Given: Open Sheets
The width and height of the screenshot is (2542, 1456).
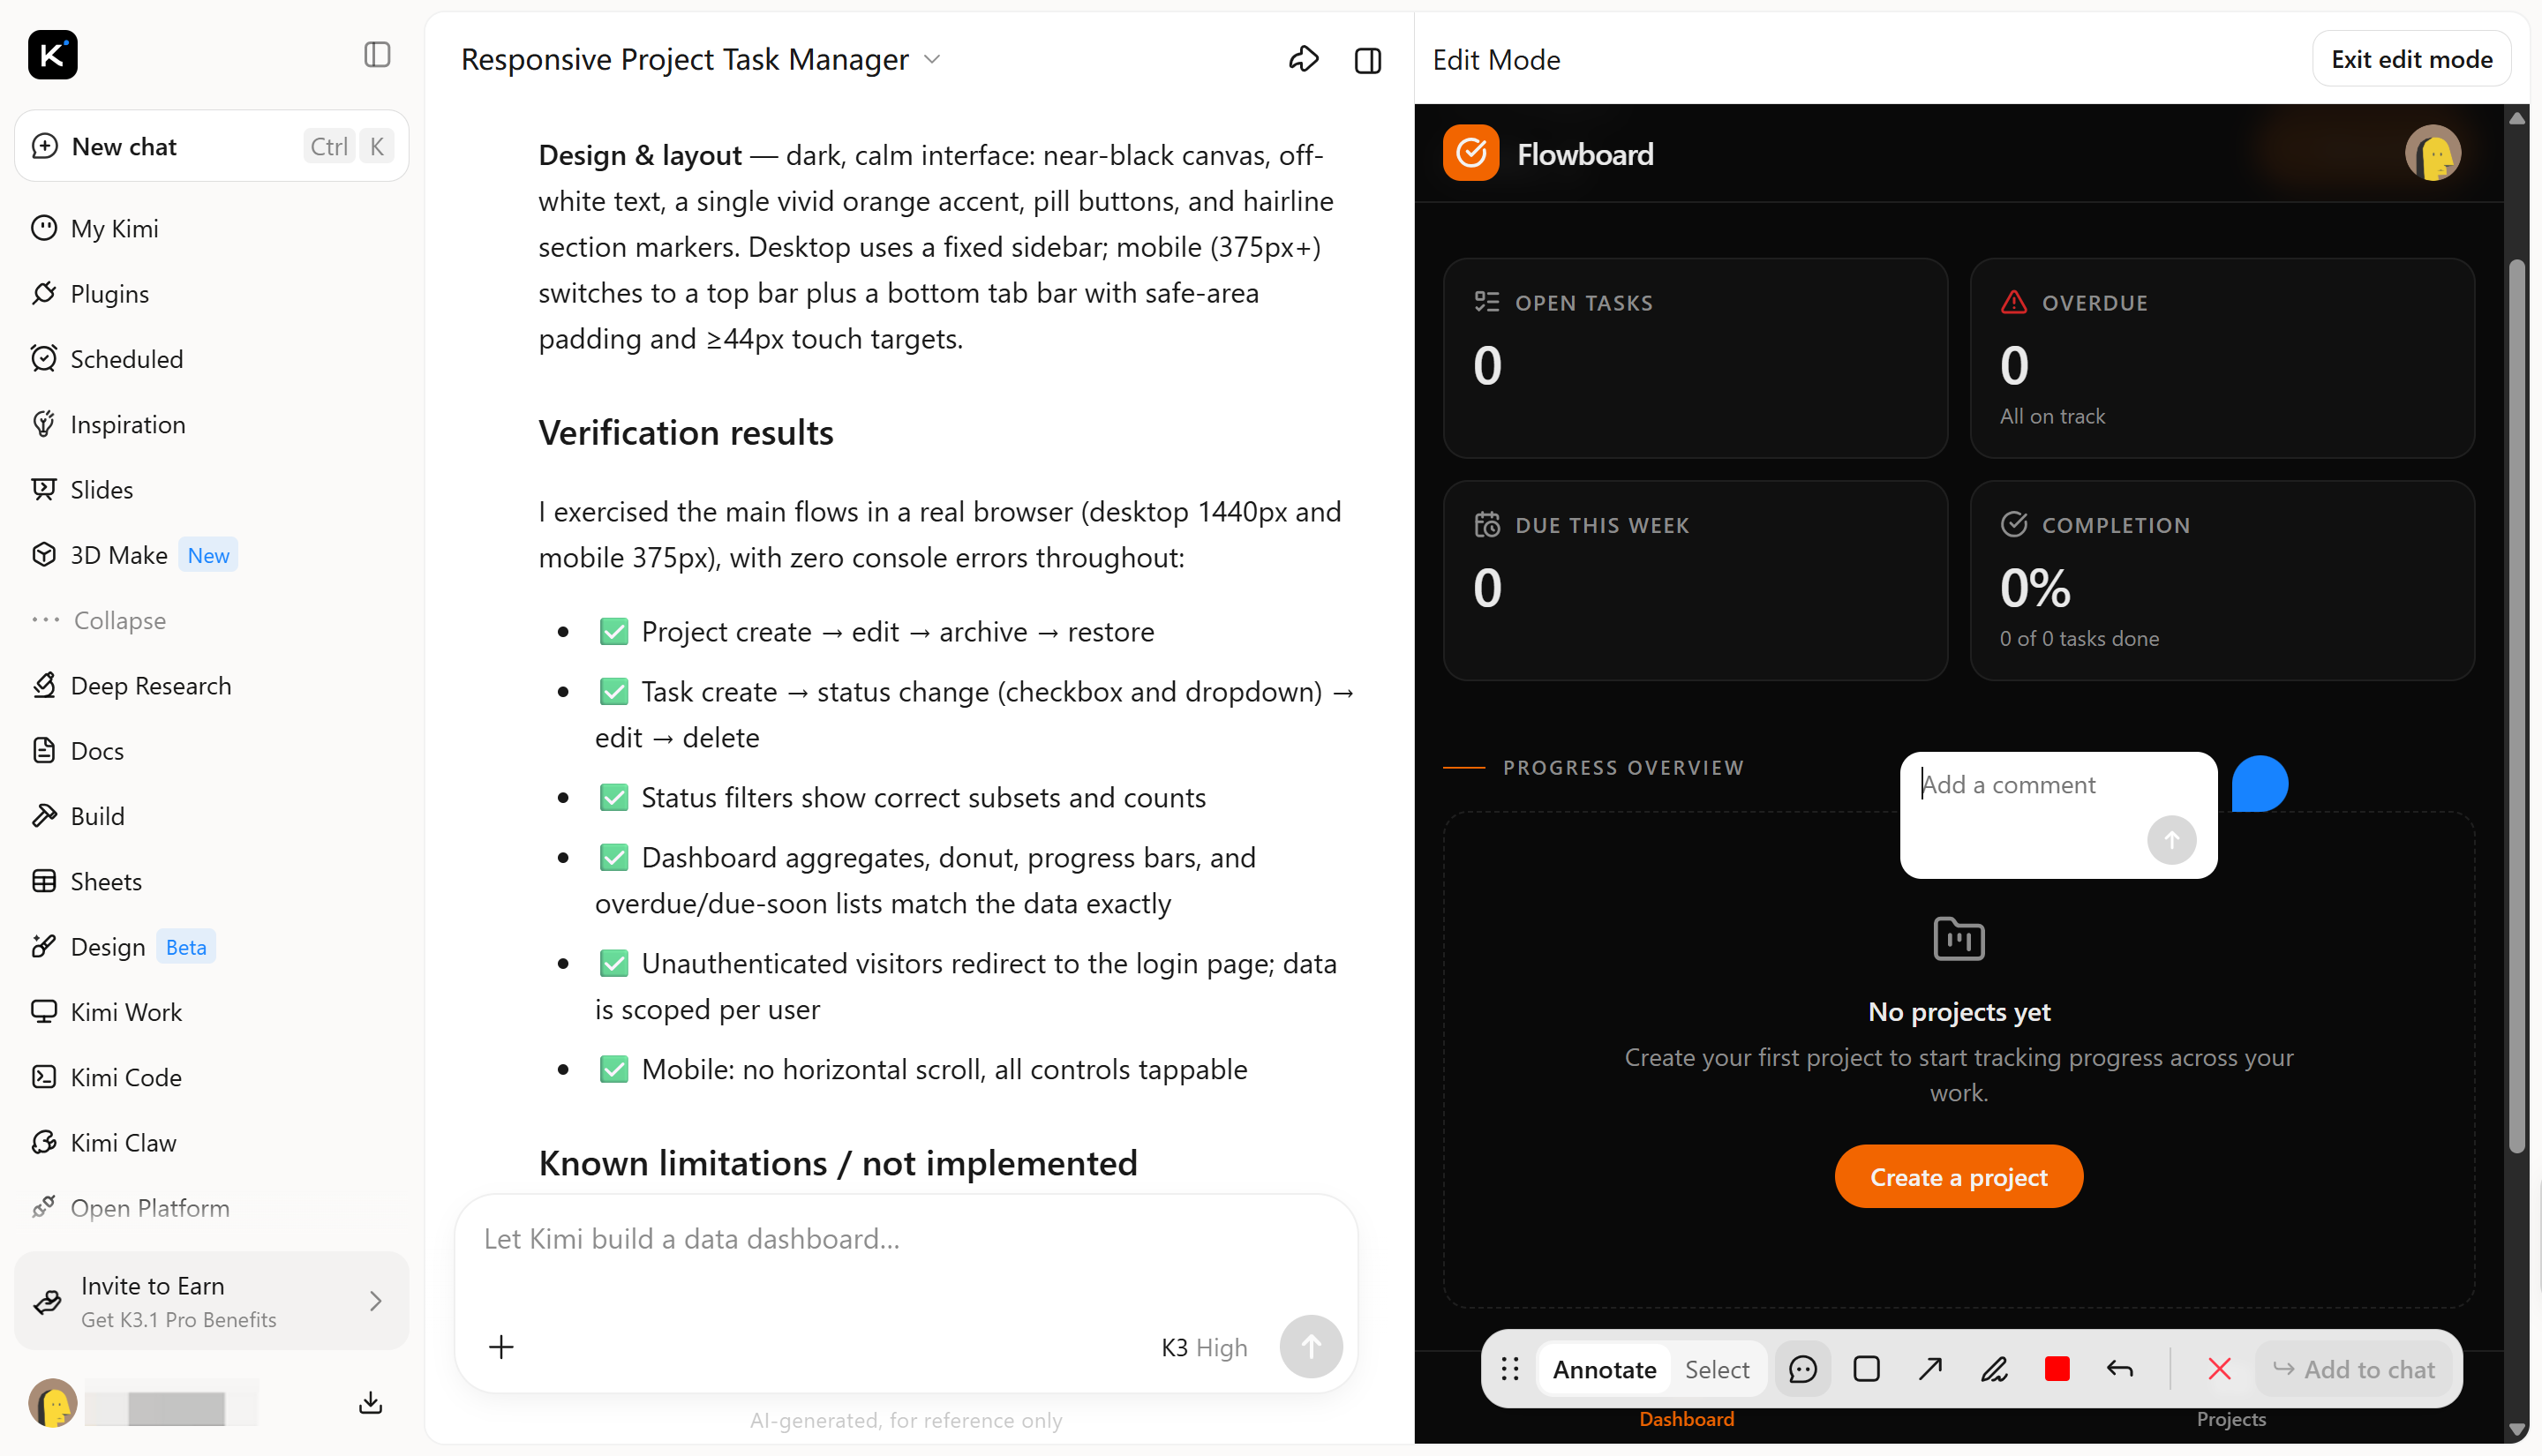Looking at the screenshot, I should [x=212, y=881].
